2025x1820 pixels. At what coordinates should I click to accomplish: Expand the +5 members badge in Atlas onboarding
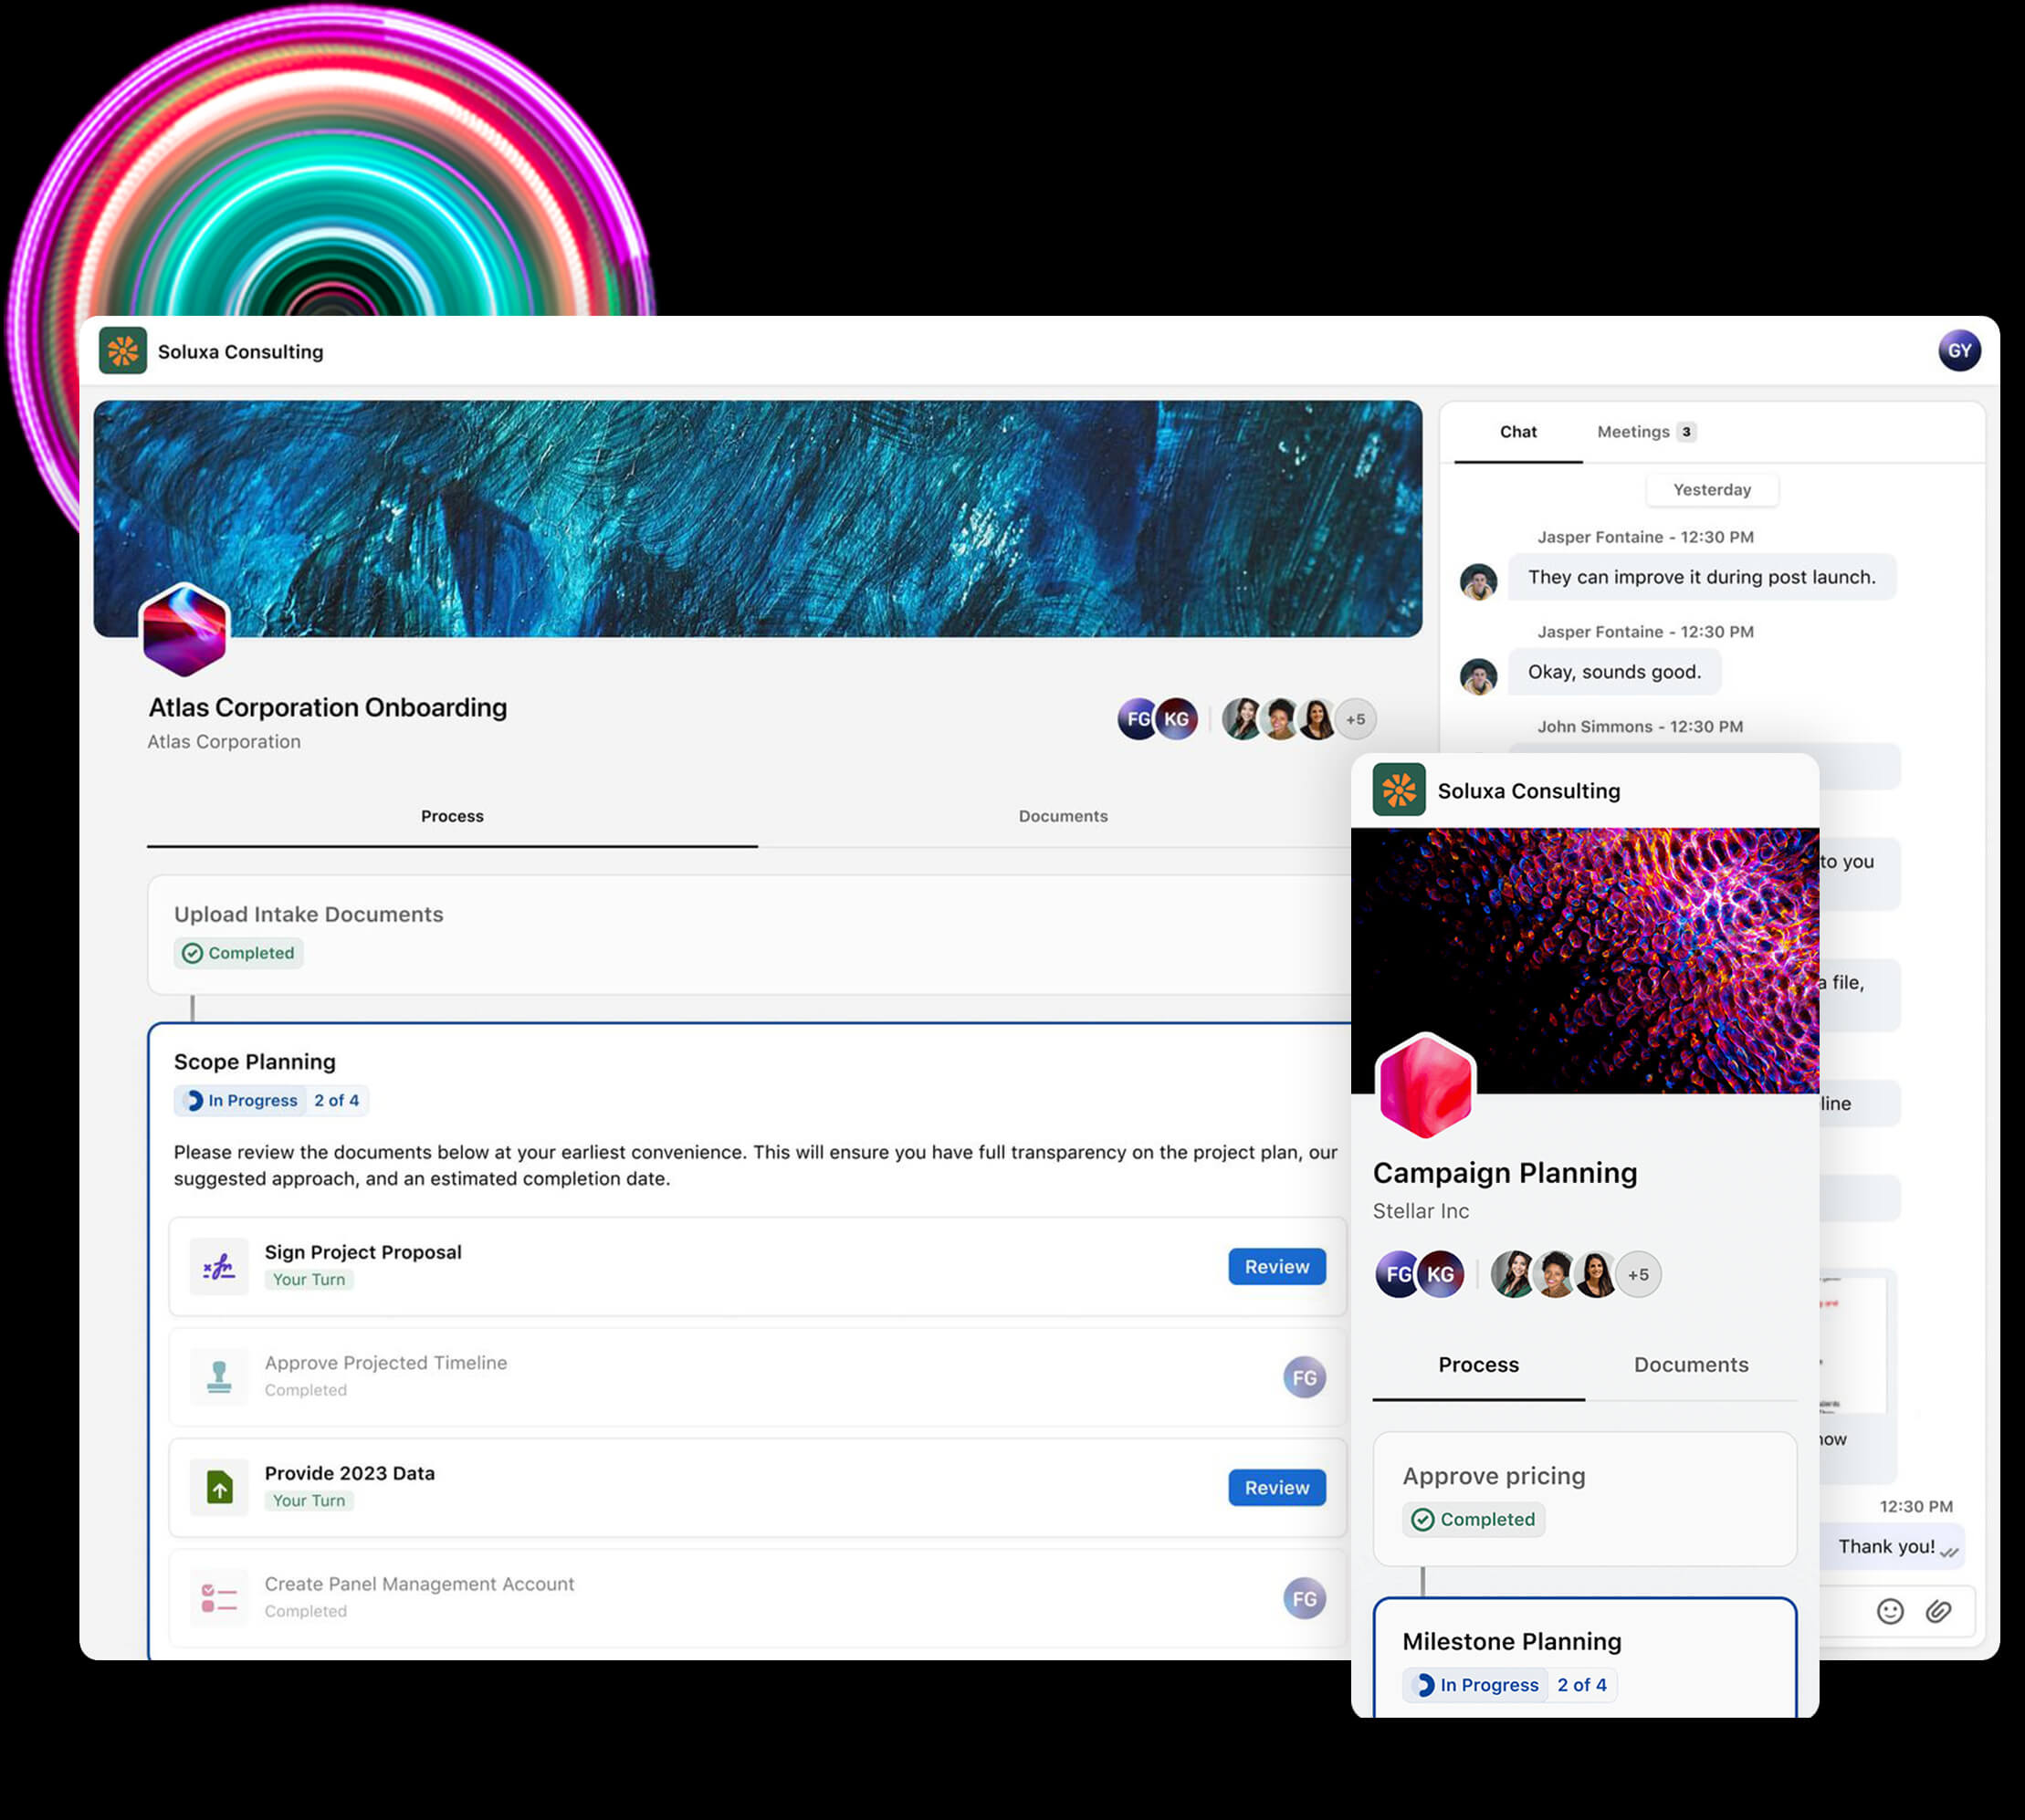tap(1355, 719)
